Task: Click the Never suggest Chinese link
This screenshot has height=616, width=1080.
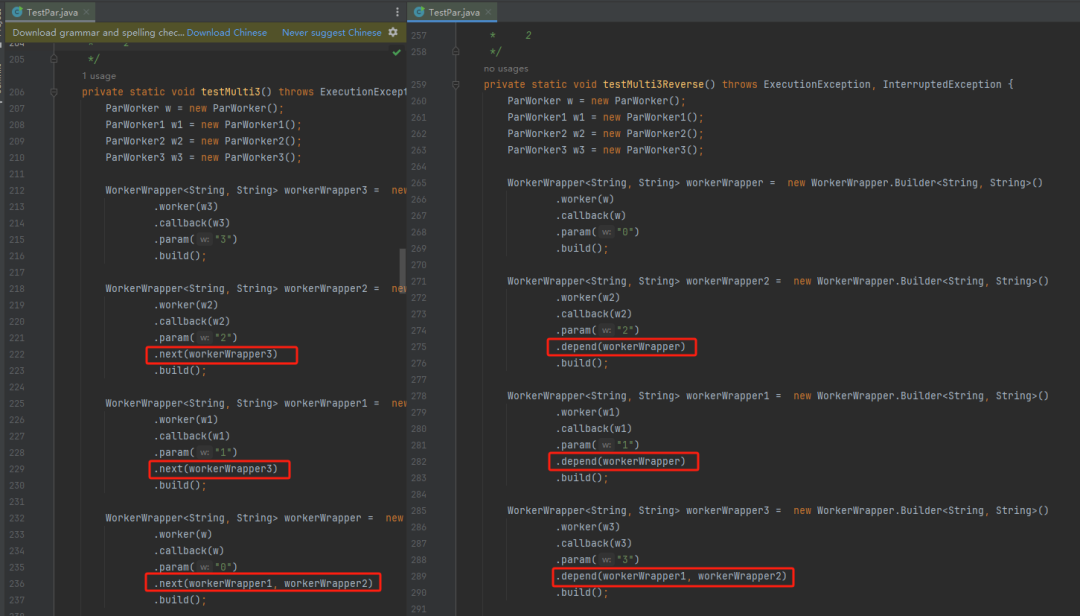Action: (331, 32)
